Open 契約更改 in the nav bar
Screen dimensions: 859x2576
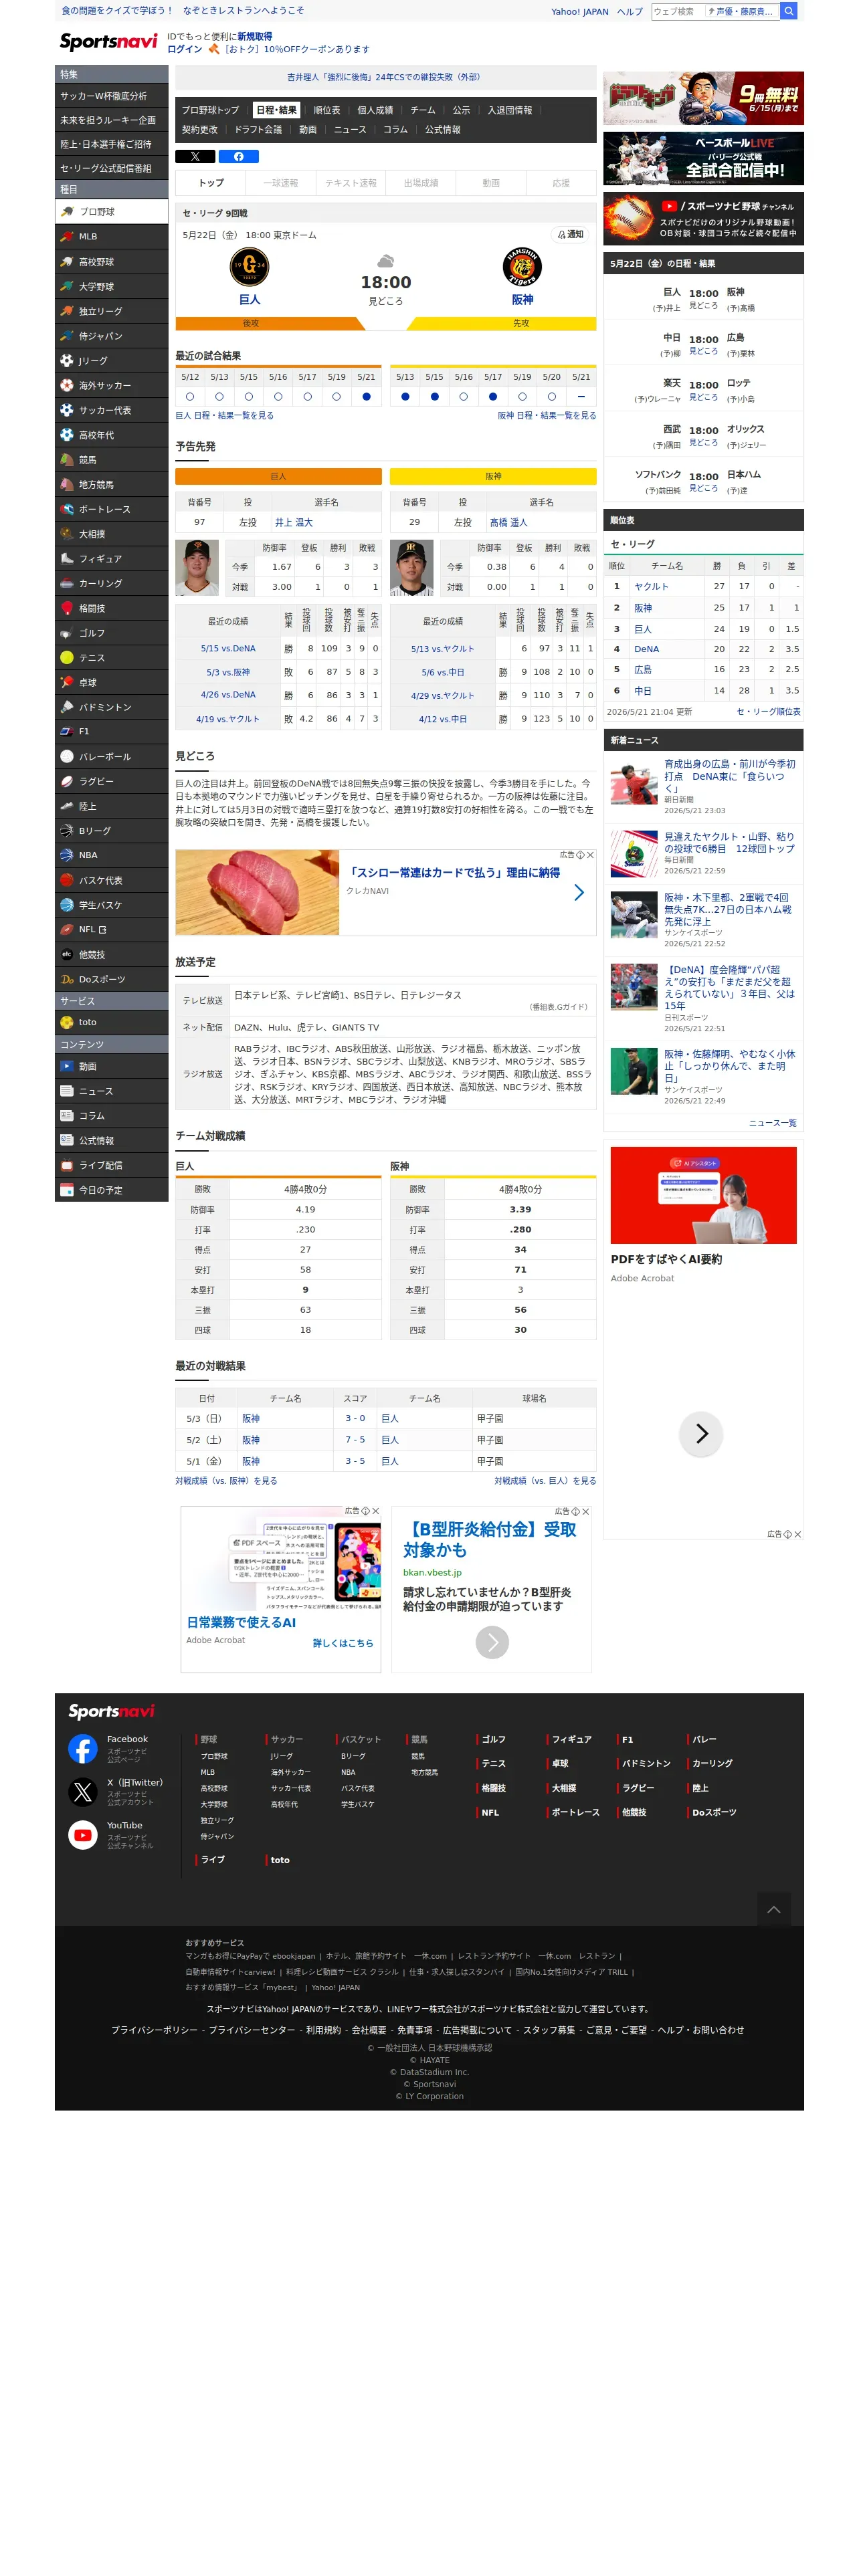click(x=200, y=130)
